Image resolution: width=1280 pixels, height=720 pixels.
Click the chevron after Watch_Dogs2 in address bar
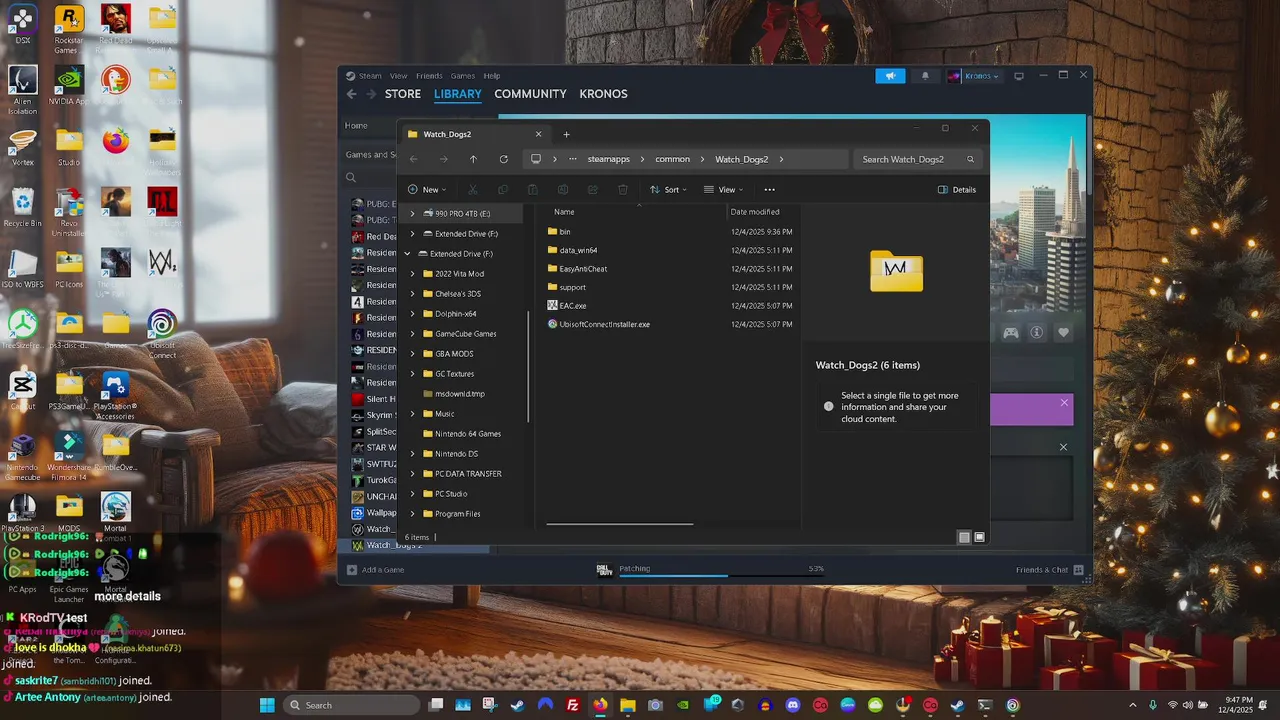tap(781, 159)
